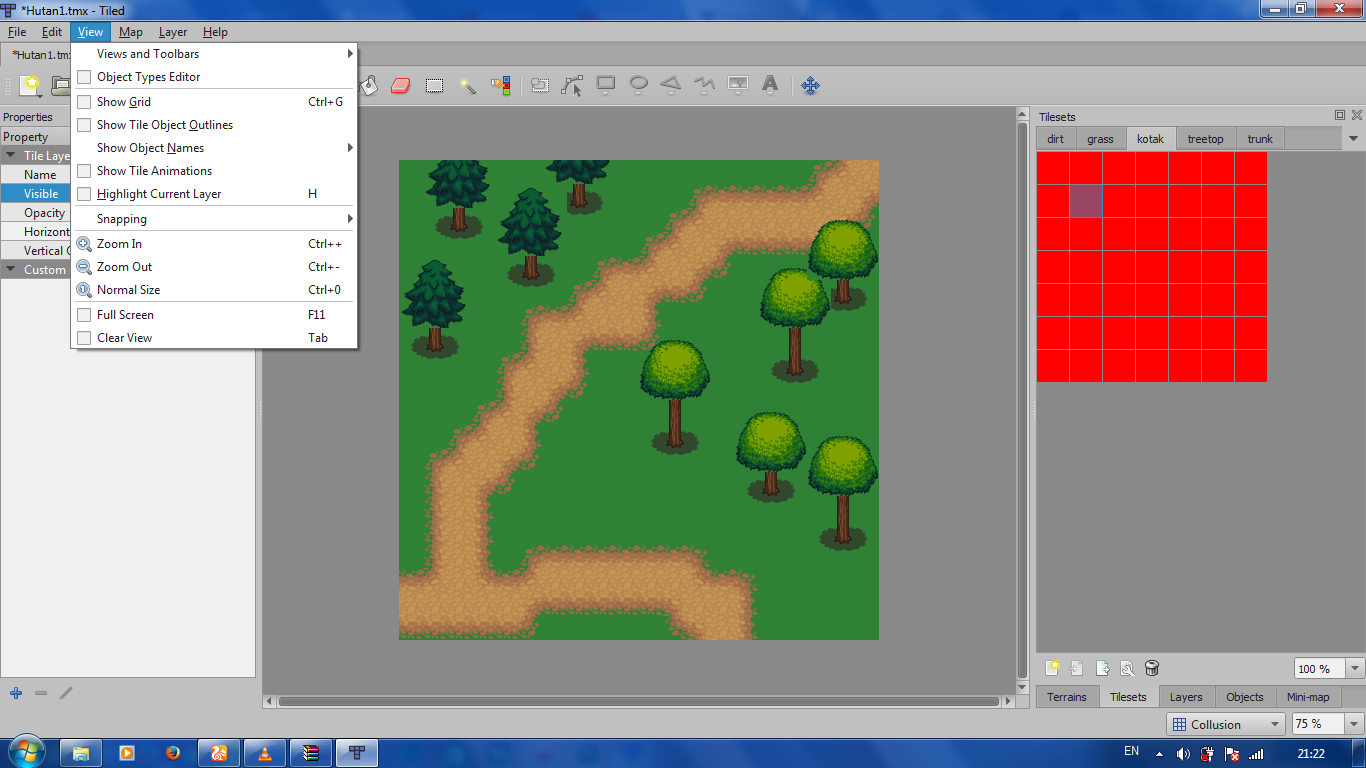
Task: Pick the Insert Ellipse object tool
Action: 638,86
